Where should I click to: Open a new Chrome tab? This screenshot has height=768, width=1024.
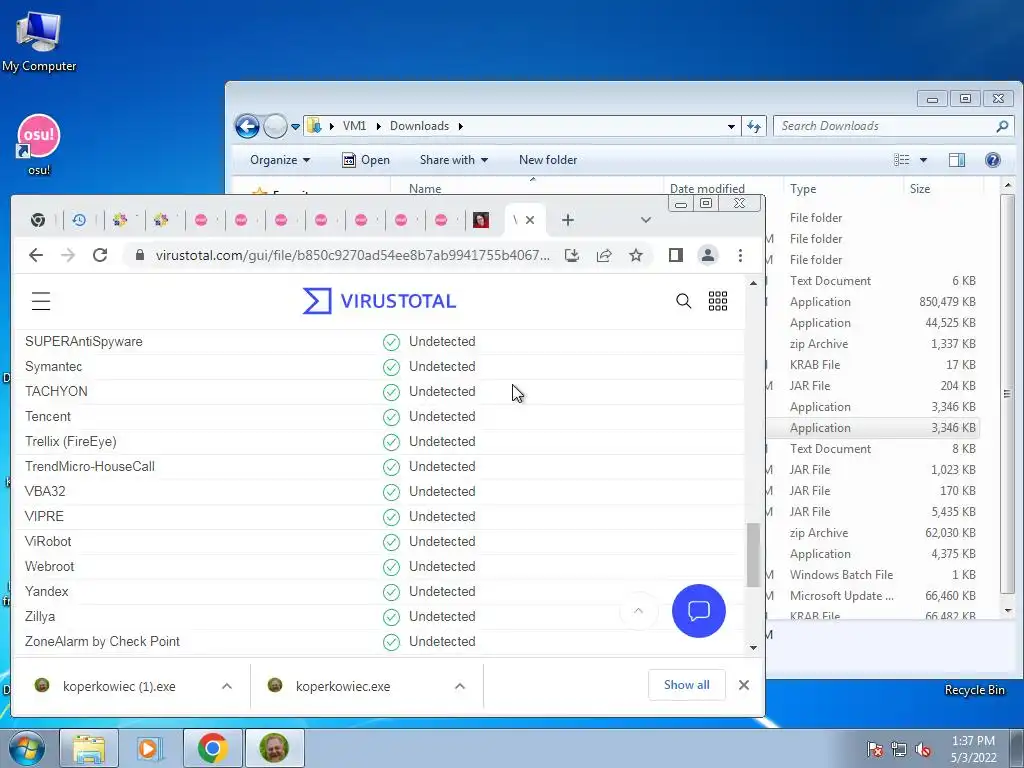click(568, 220)
